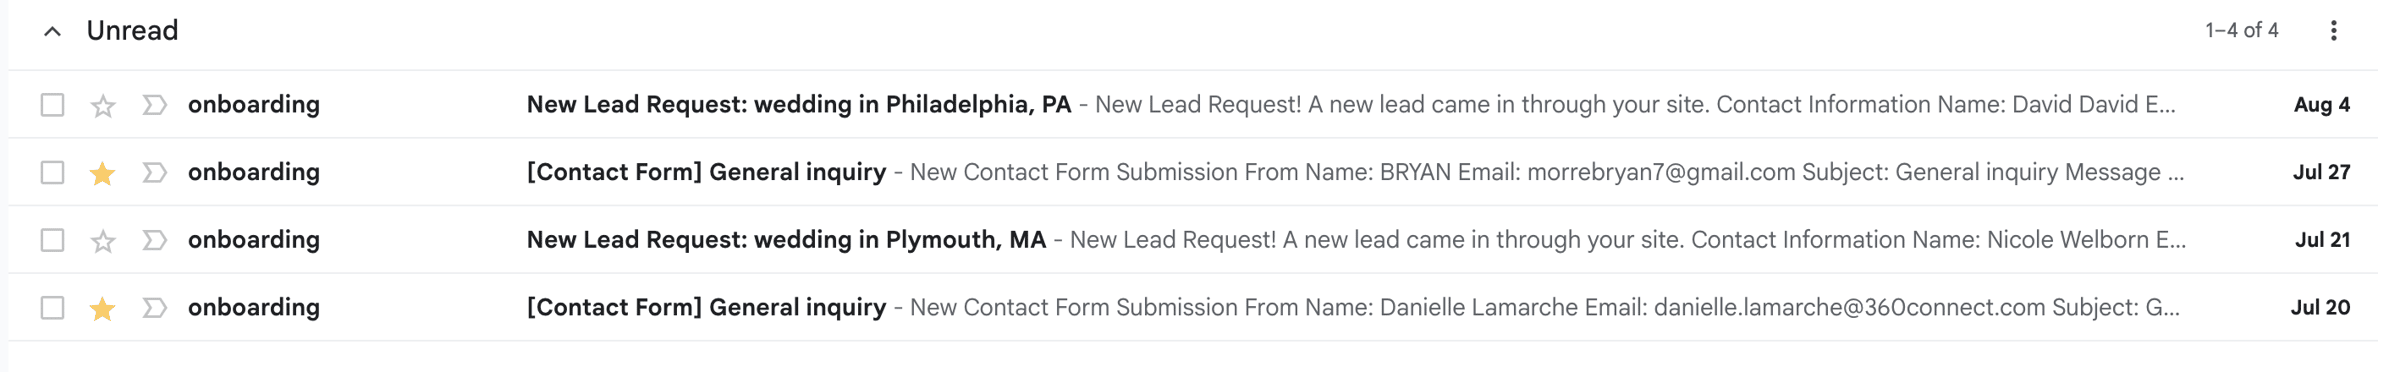Open the BRYAN General inquiry message

click(x=1192, y=172)
